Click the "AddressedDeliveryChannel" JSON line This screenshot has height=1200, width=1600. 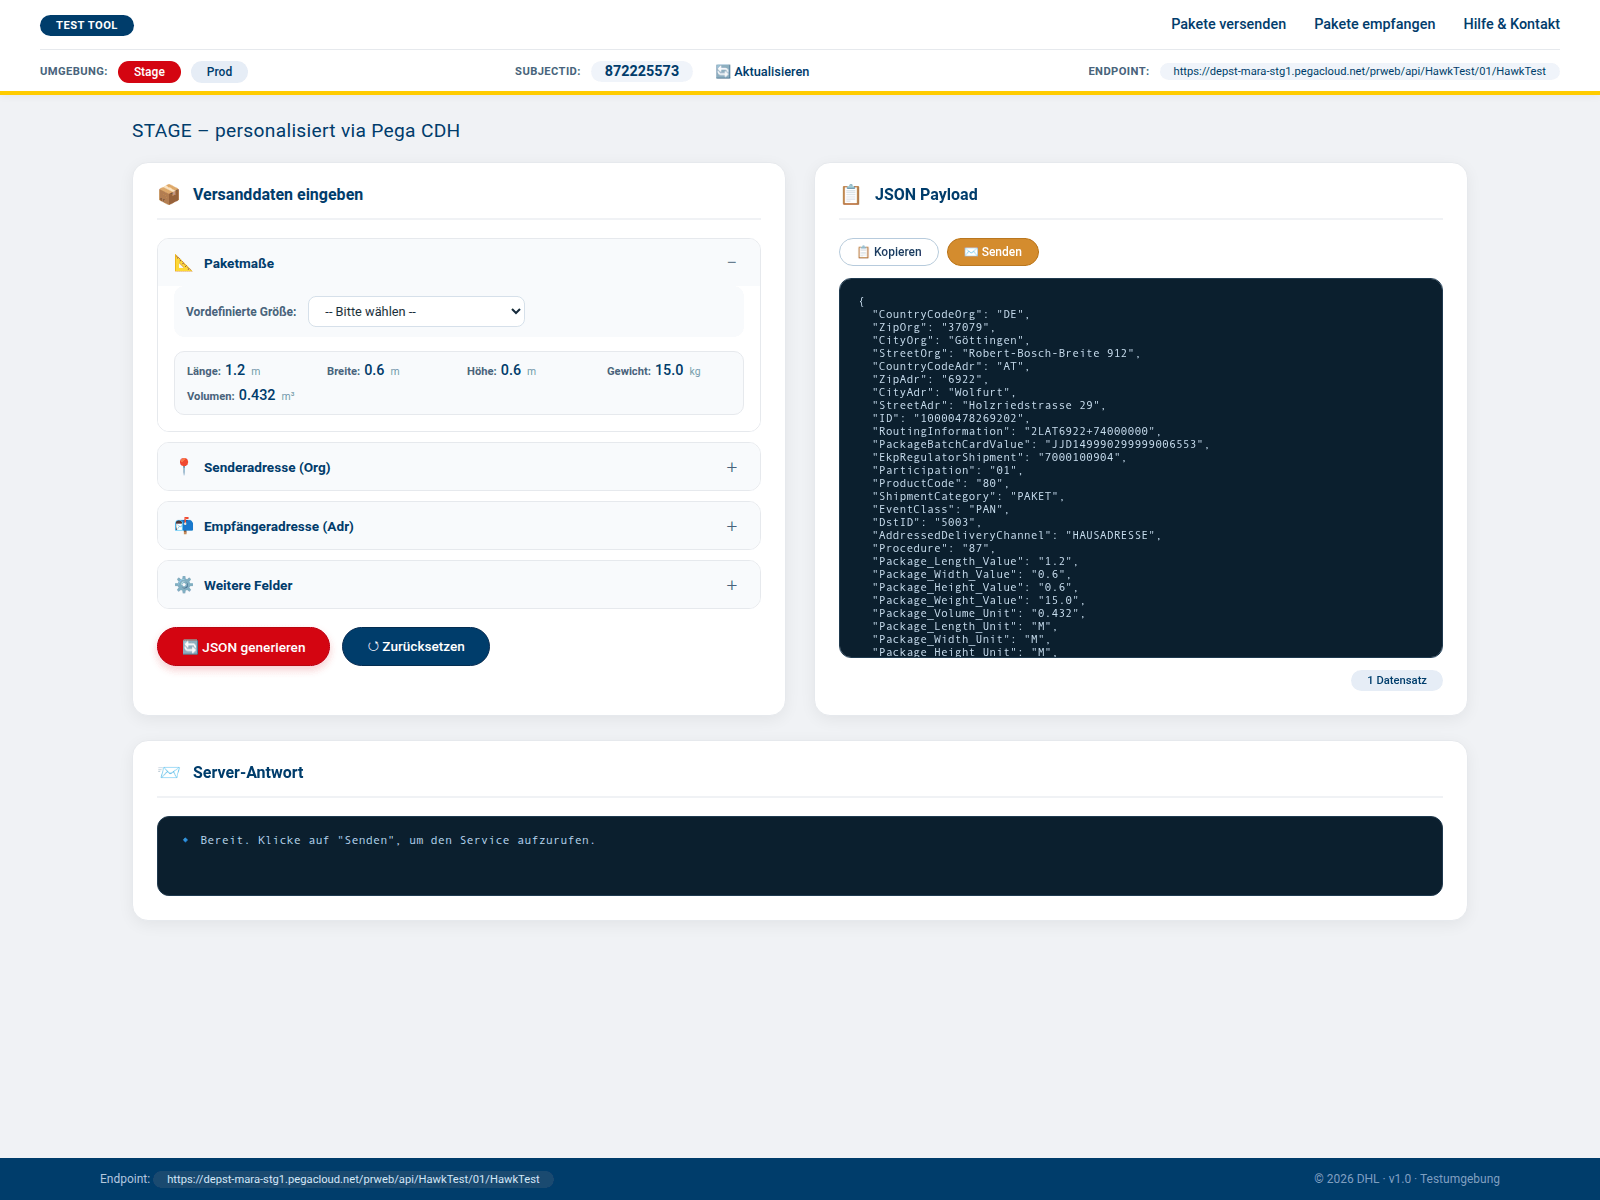(x=1017, y=535)
